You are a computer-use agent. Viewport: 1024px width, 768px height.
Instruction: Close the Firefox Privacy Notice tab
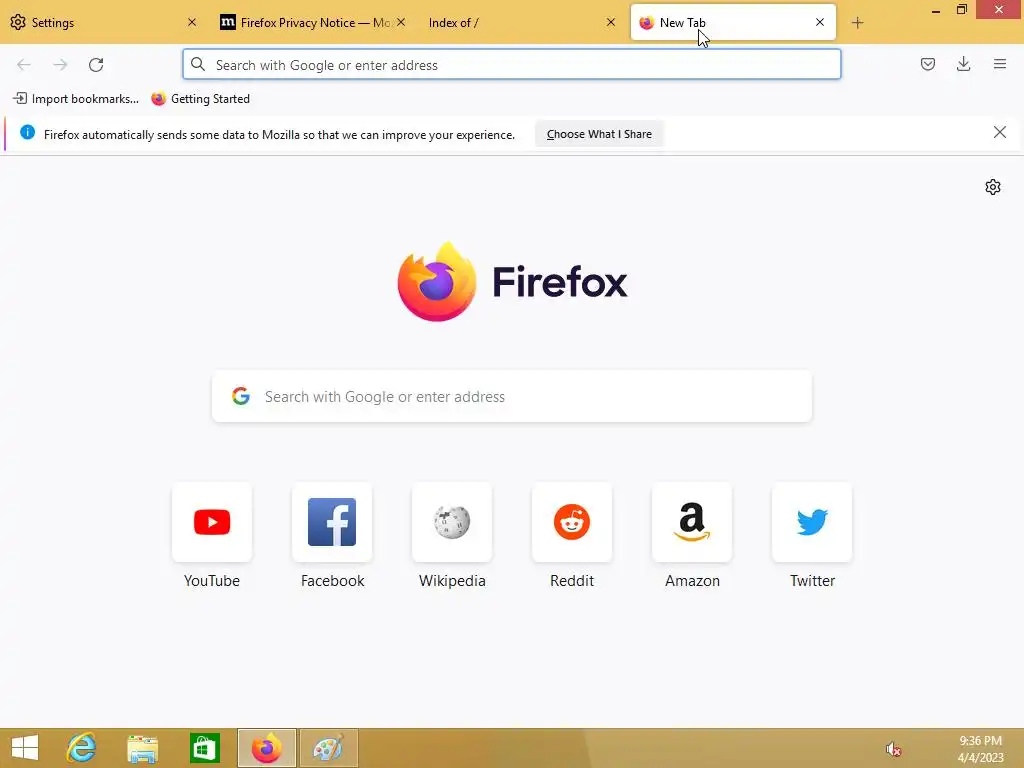click(401, 22)
